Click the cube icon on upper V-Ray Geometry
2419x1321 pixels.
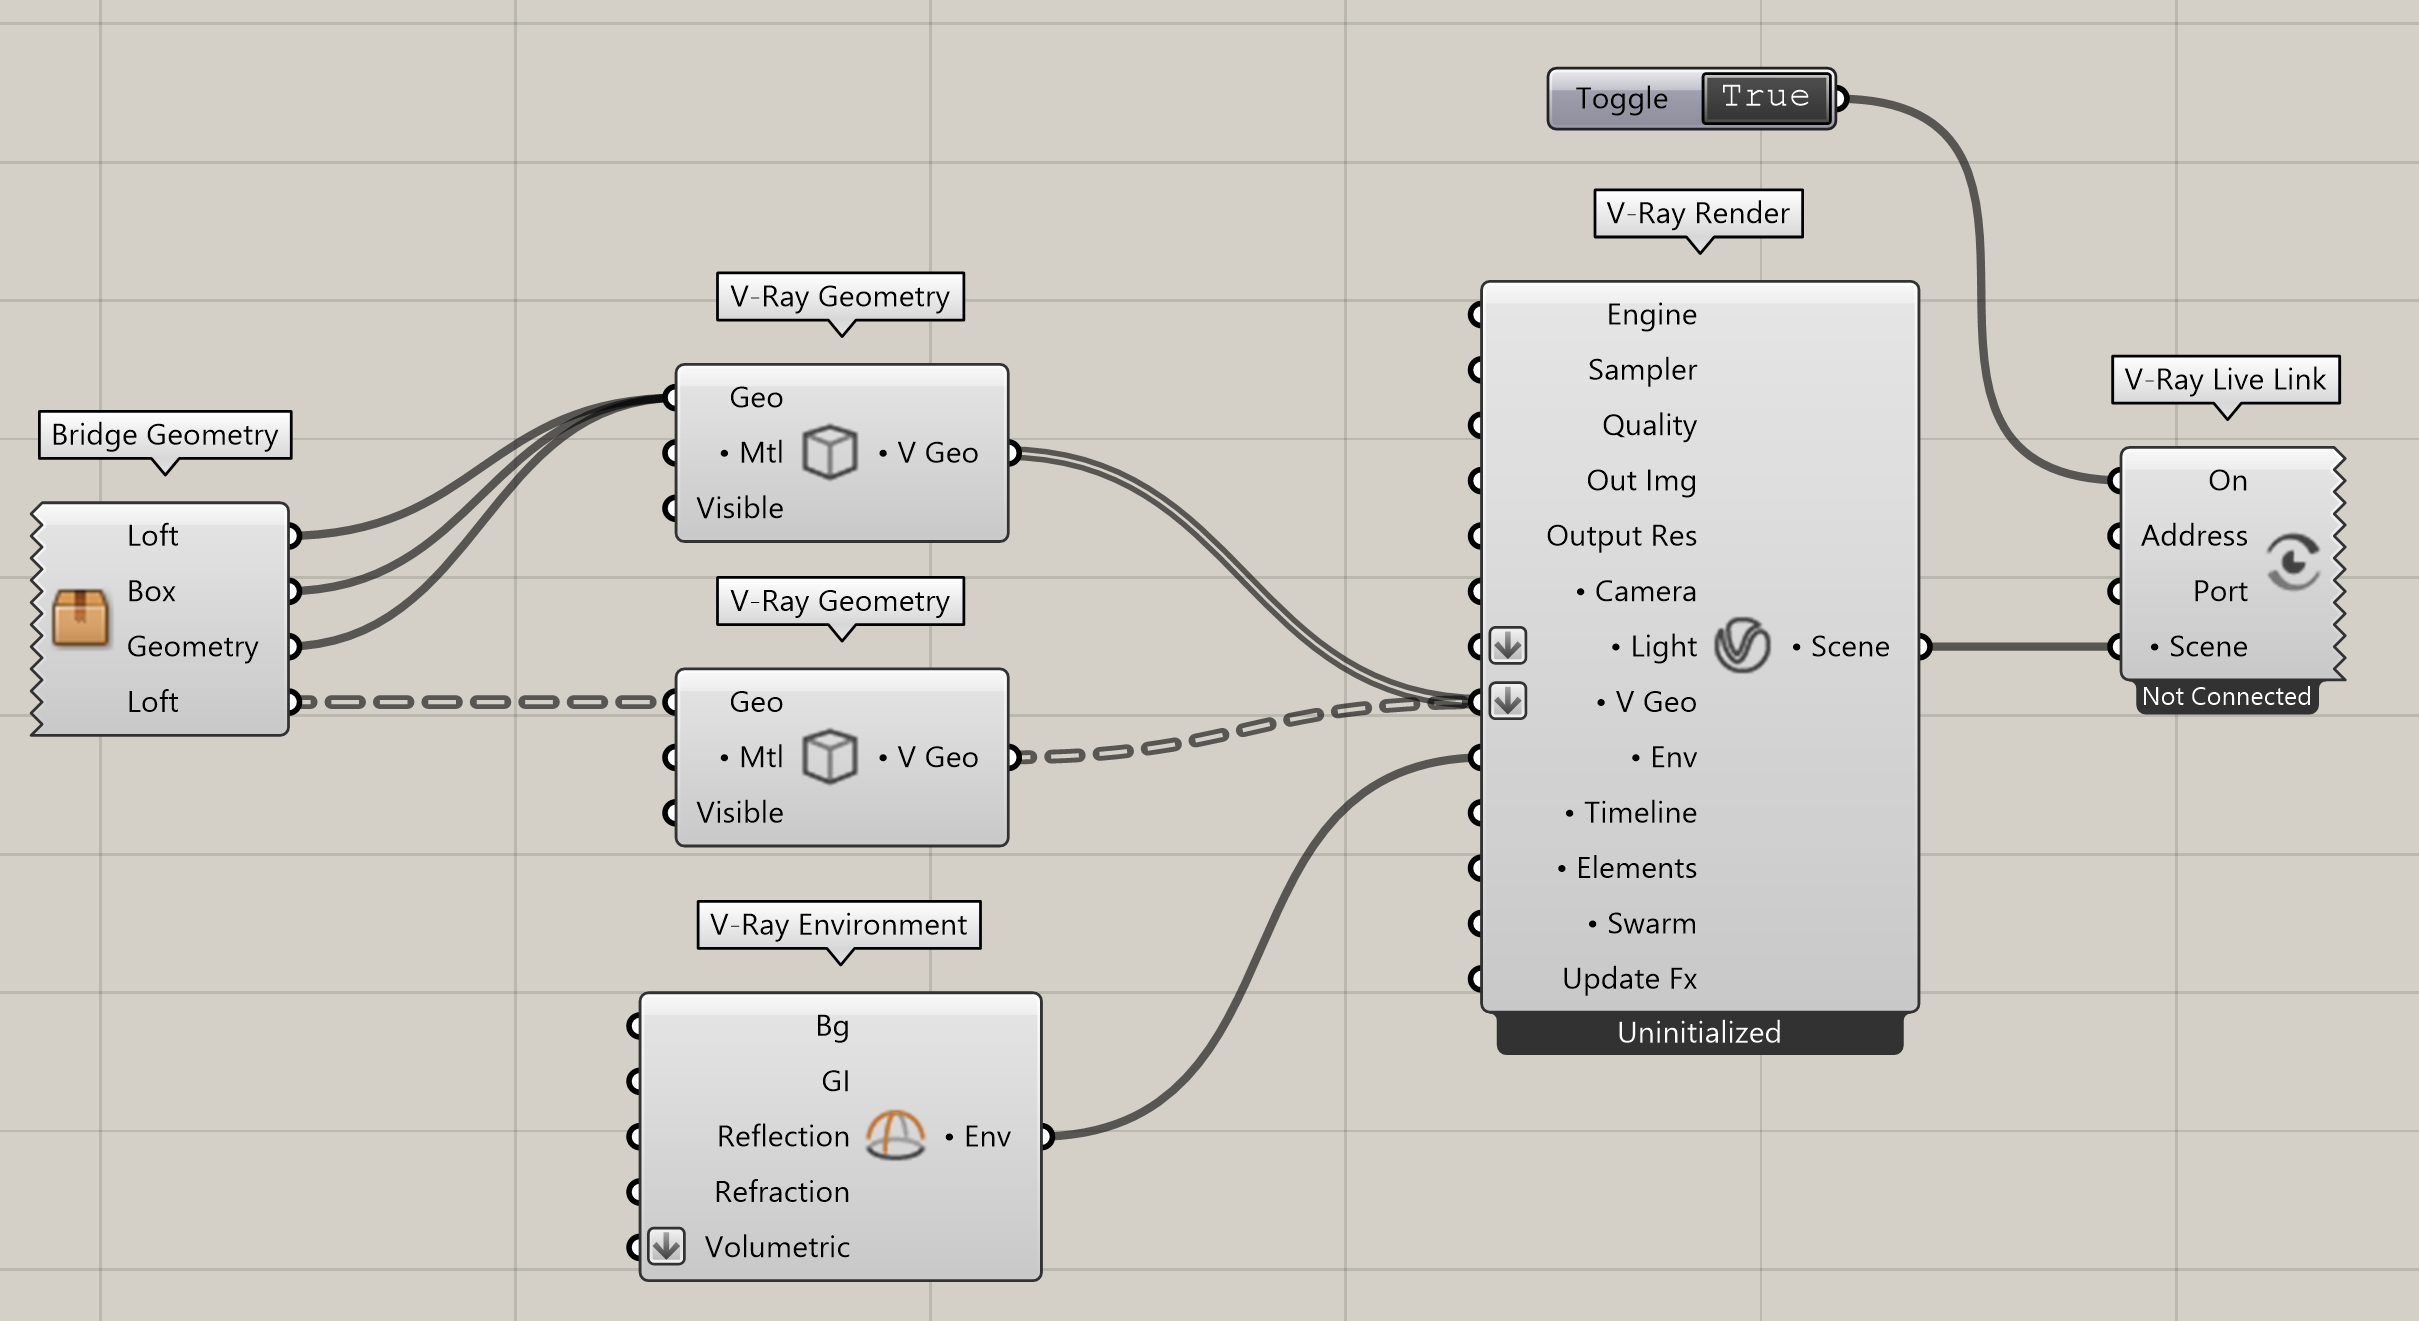click(x=830, y=452)
